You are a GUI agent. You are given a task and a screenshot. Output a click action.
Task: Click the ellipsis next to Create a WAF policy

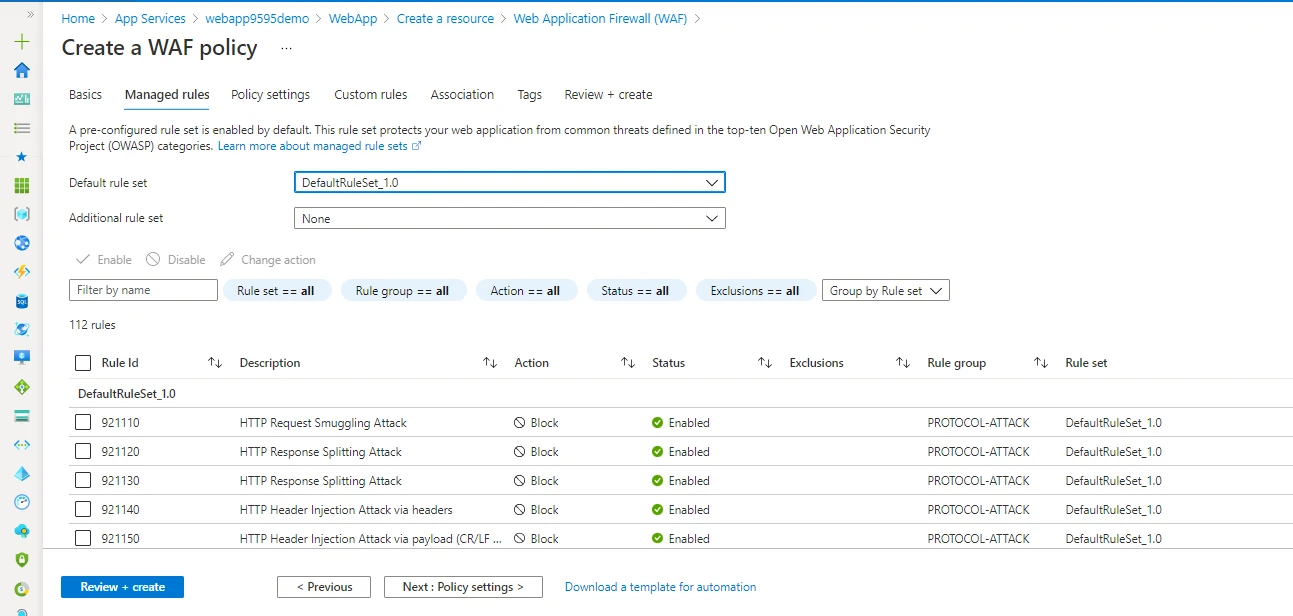pos(286,48)
